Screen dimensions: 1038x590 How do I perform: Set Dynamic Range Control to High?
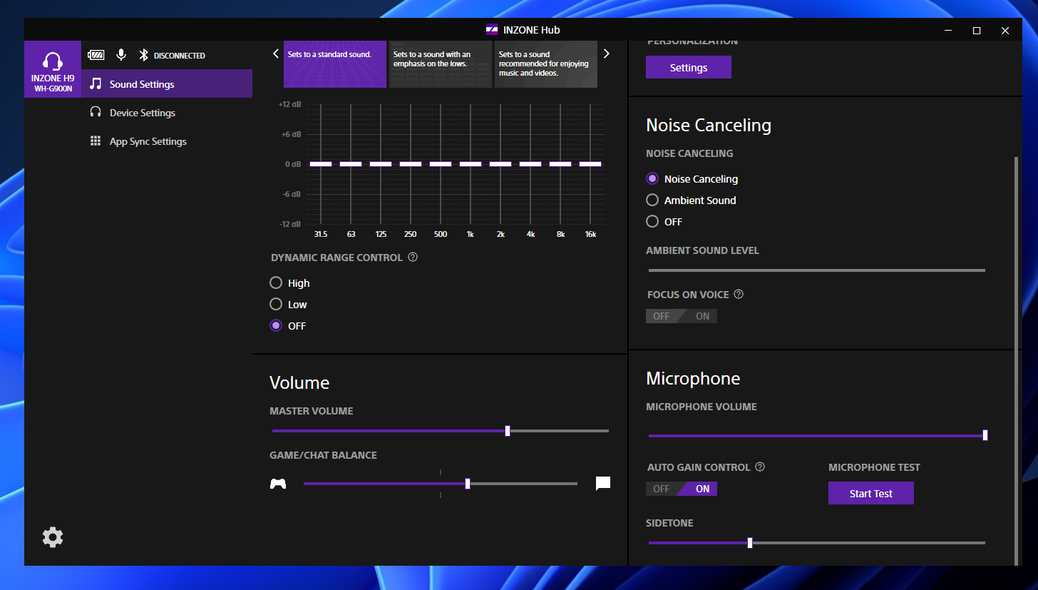[x=276, y=283]
